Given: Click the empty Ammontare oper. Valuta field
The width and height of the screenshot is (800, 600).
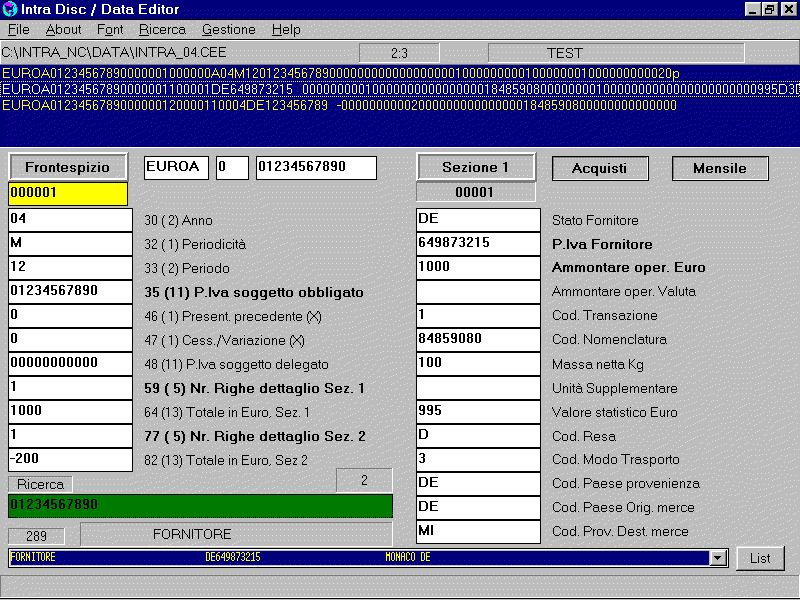Looking at the screenshot, I should tap(478, 291).
